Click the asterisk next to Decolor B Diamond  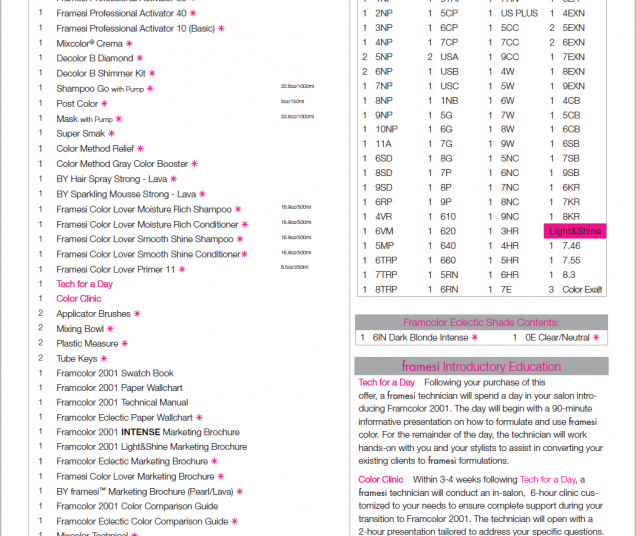[140, 59]
